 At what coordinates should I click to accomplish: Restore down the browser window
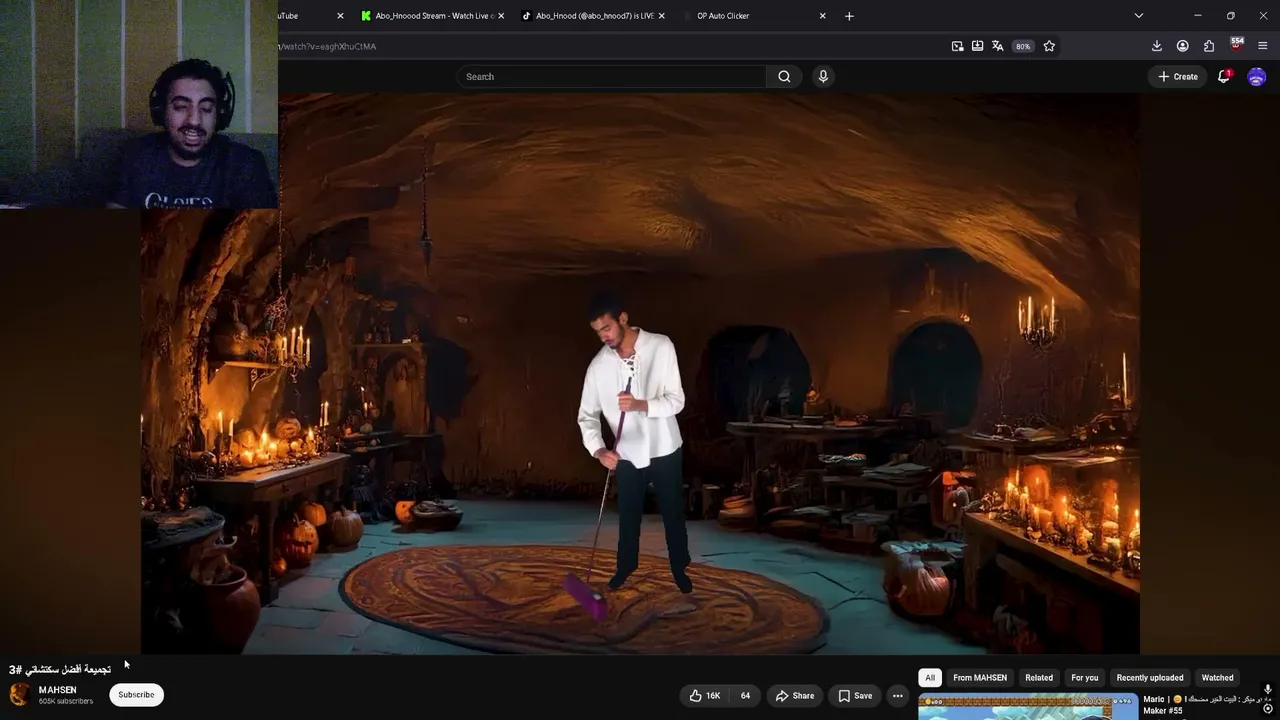point(1231,16)
